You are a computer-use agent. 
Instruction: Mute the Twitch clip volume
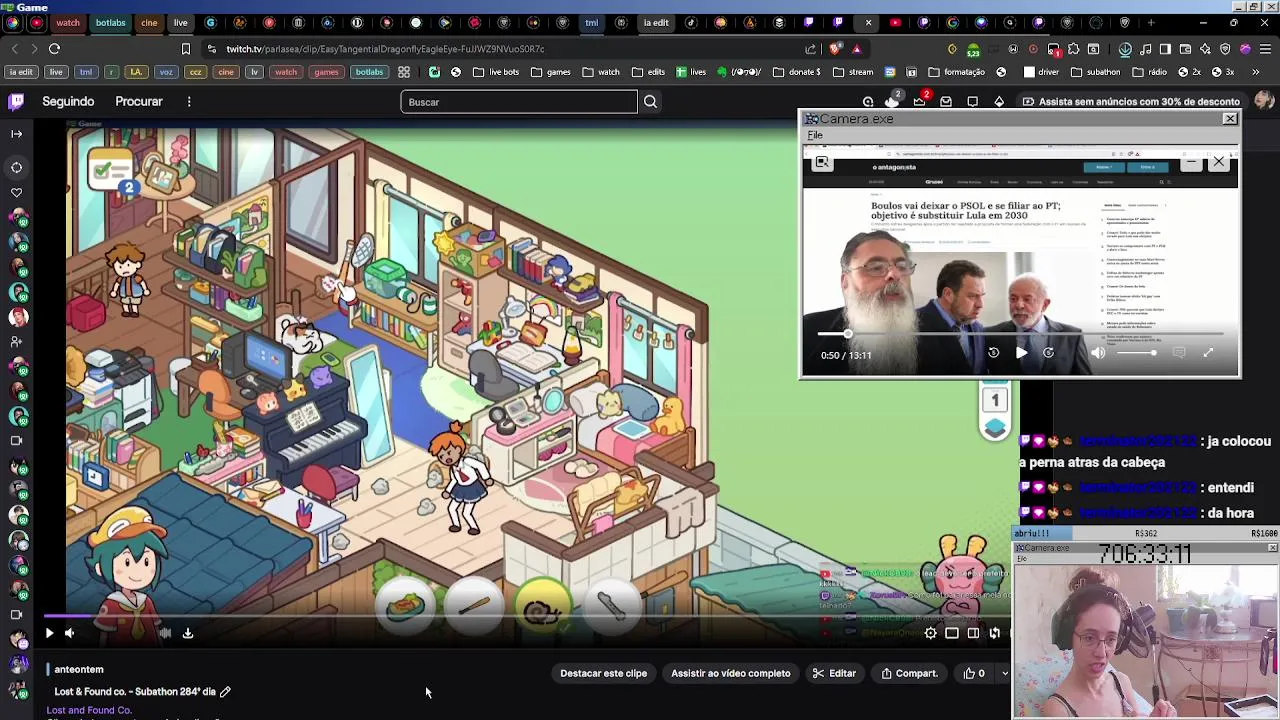click(x=70, y=633)
